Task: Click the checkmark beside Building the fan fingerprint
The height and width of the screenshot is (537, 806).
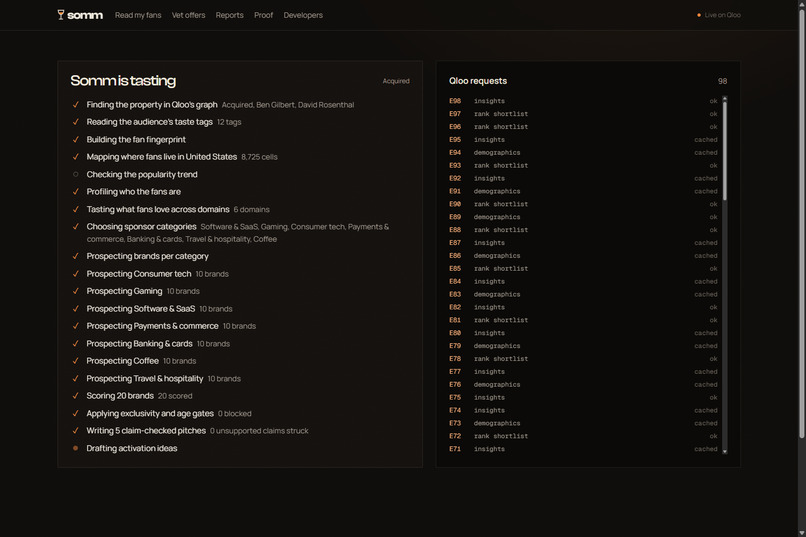Action: [76, 139]
